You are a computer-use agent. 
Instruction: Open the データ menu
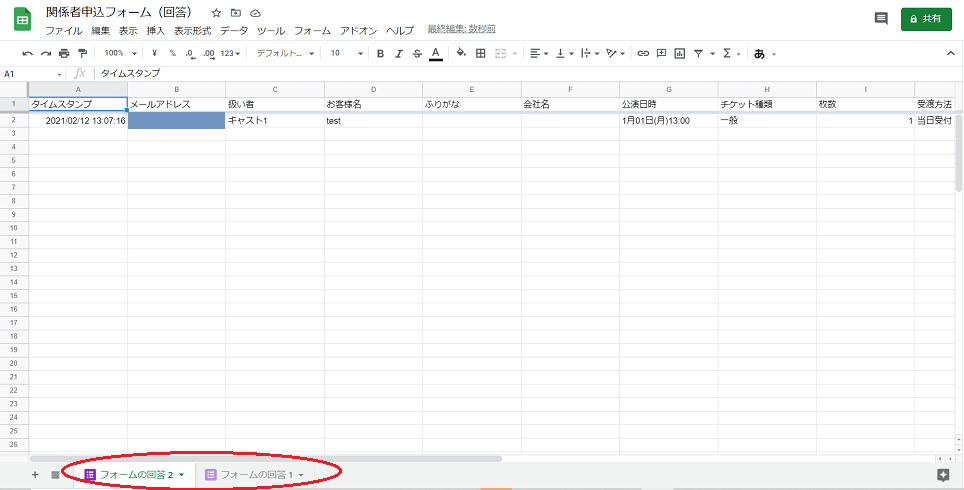click(234, 30)
